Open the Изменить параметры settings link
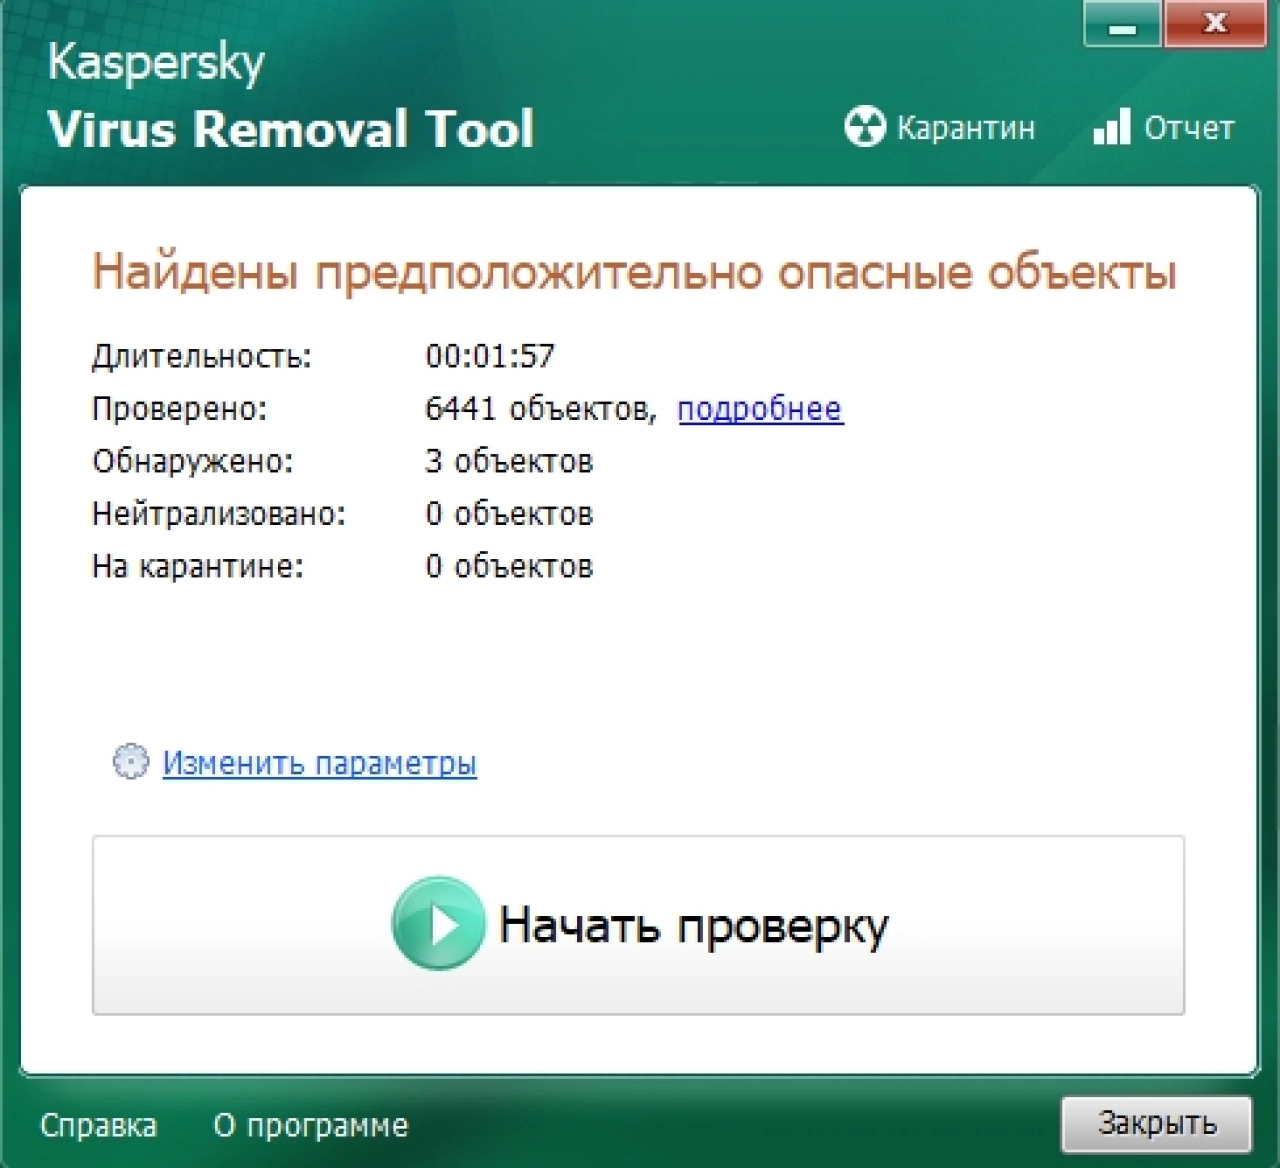 coord(319,763)
